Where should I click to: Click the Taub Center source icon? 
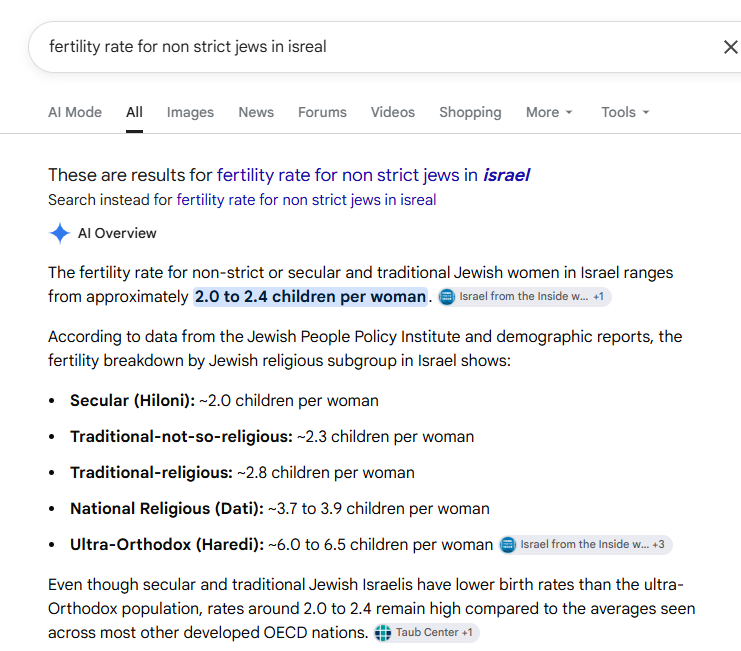pos(383,633)
